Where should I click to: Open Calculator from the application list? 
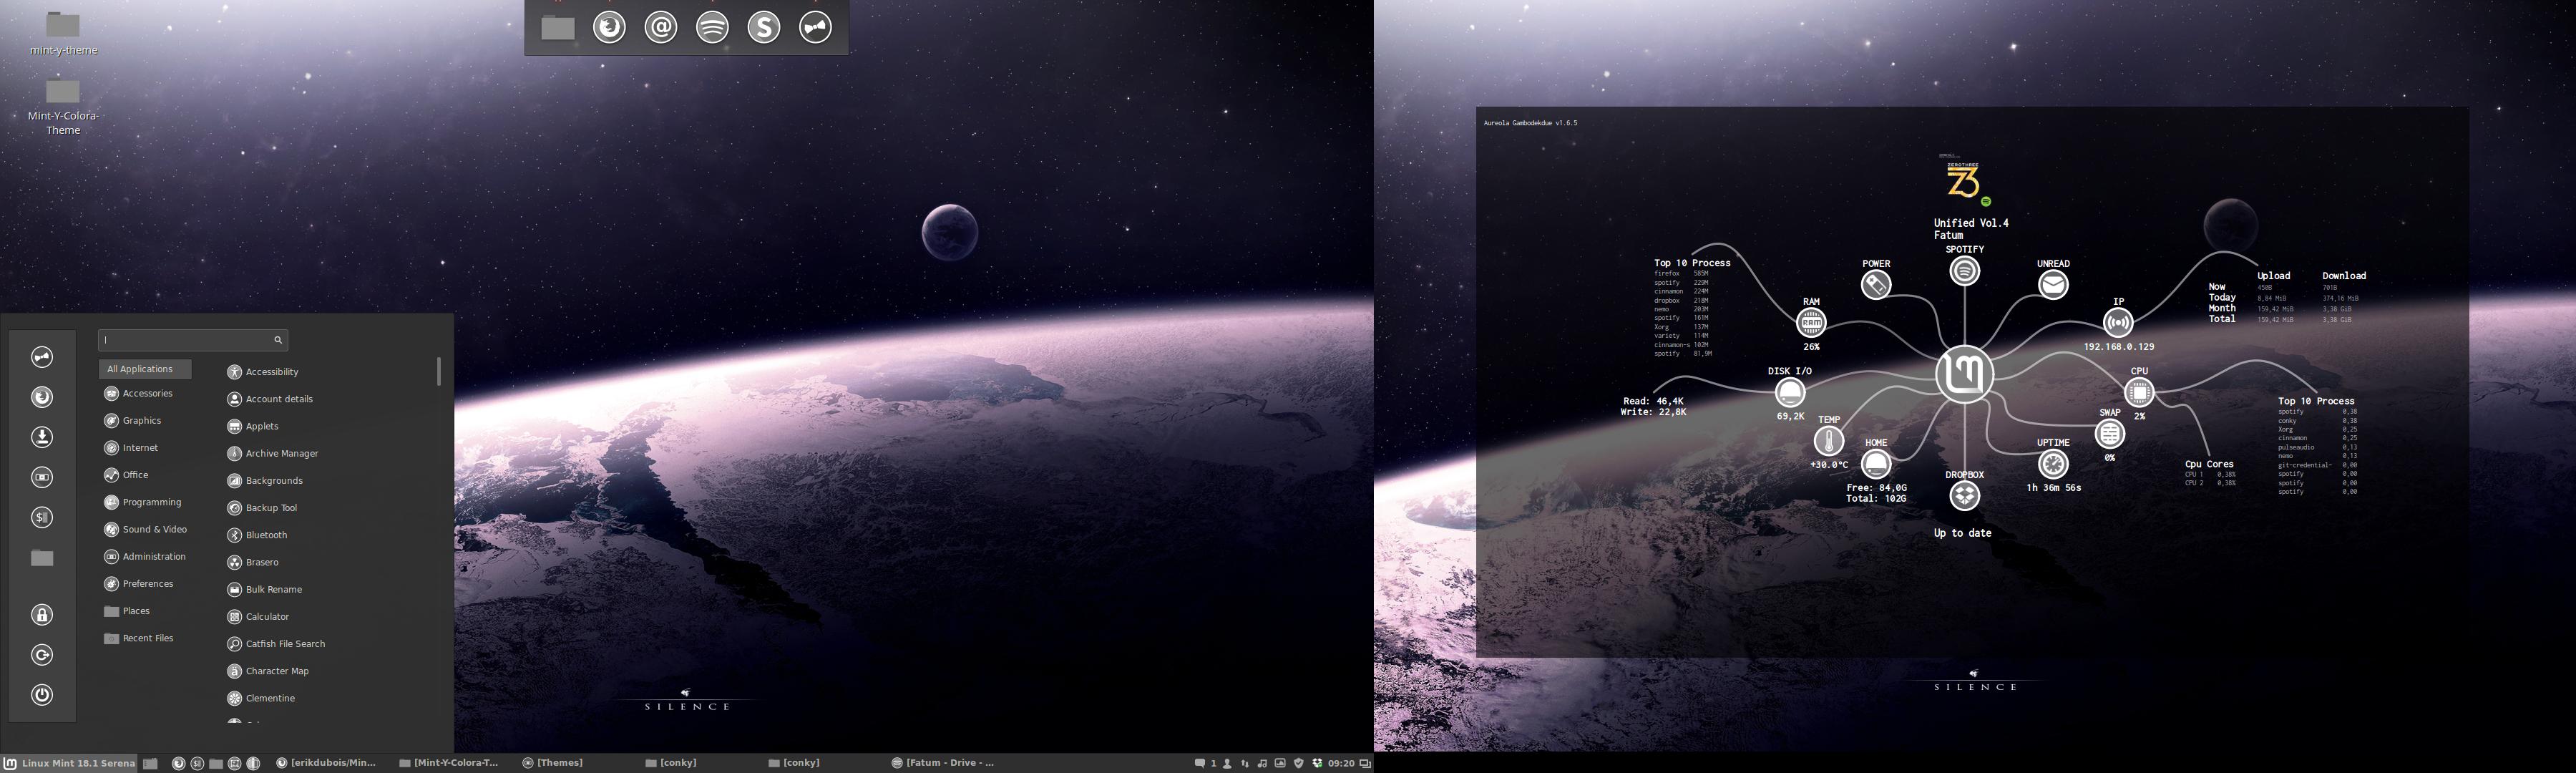tap(258, 617)
